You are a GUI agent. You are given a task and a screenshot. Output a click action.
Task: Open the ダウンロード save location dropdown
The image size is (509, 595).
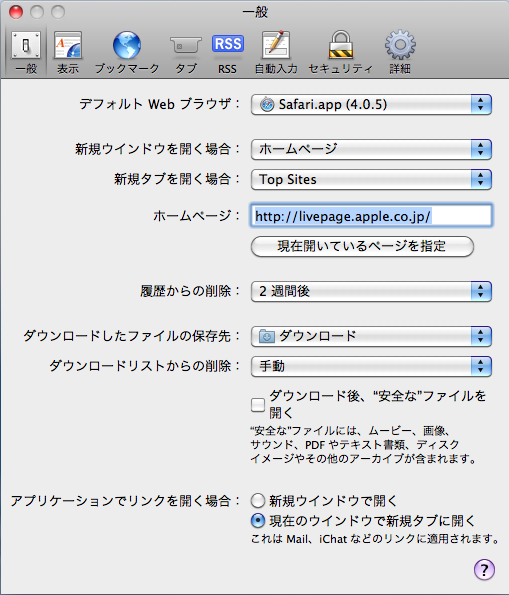click(371, 336)
